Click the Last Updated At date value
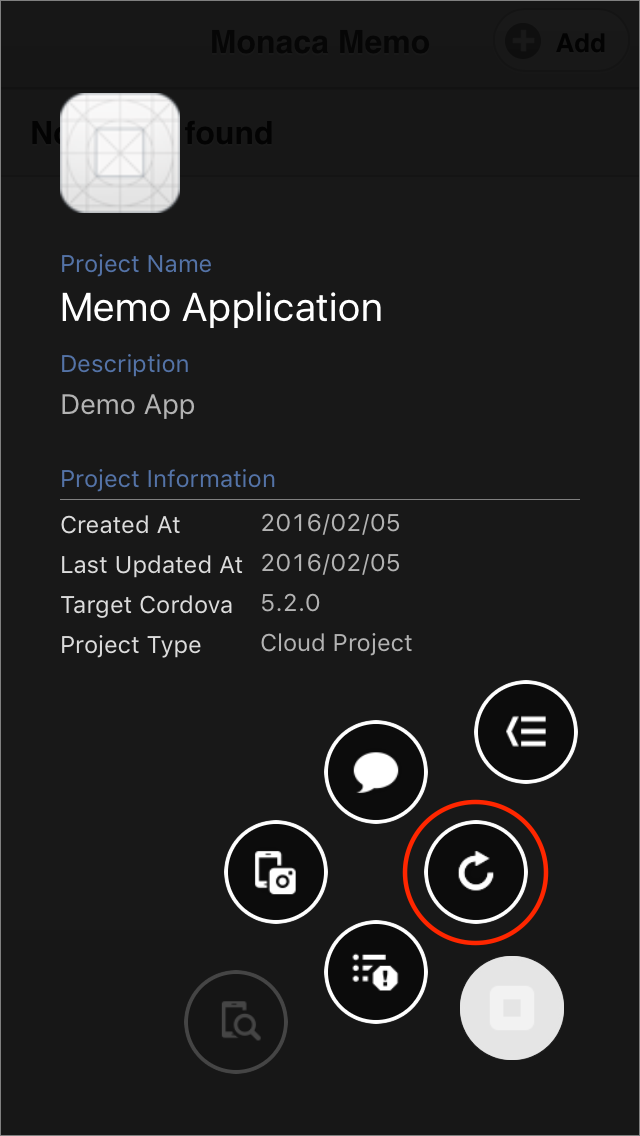The width and height of the screenshot is (640, 1136). (330, 563)
